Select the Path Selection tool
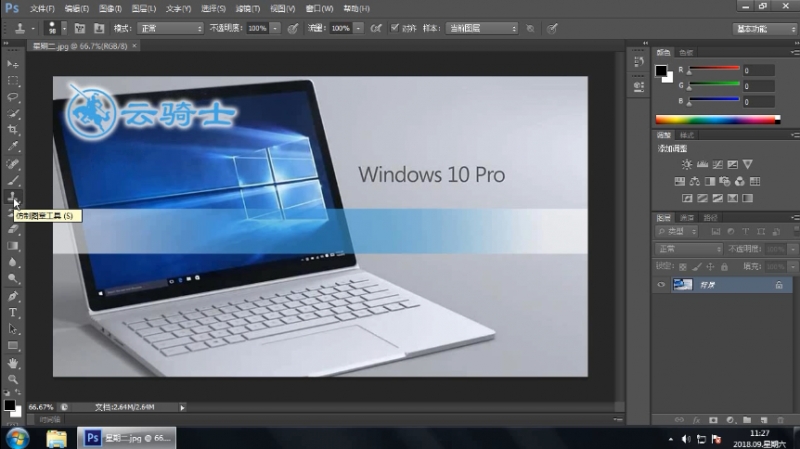 13,329
